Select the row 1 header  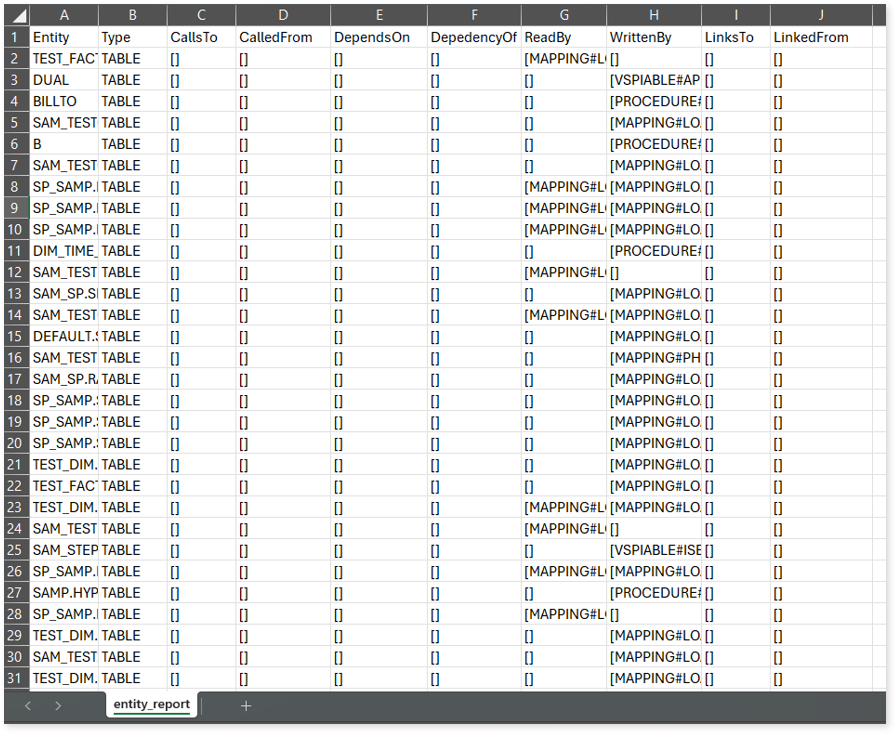coord(15,37)
